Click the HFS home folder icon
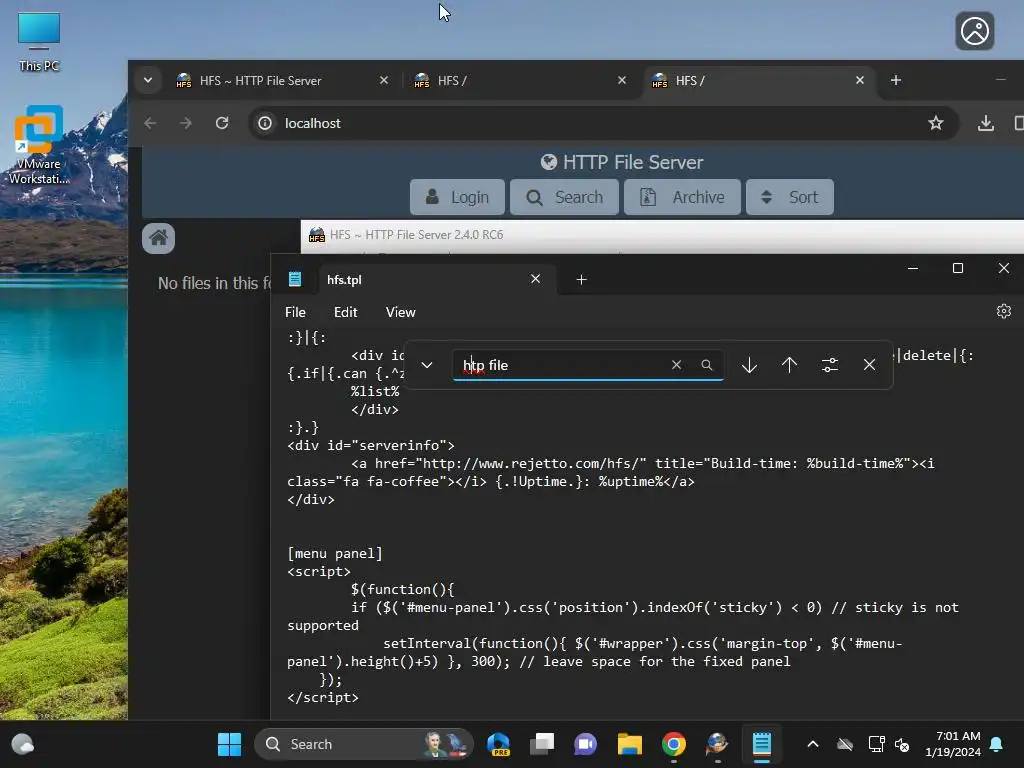1024x768 pixels. pos(159,238)
